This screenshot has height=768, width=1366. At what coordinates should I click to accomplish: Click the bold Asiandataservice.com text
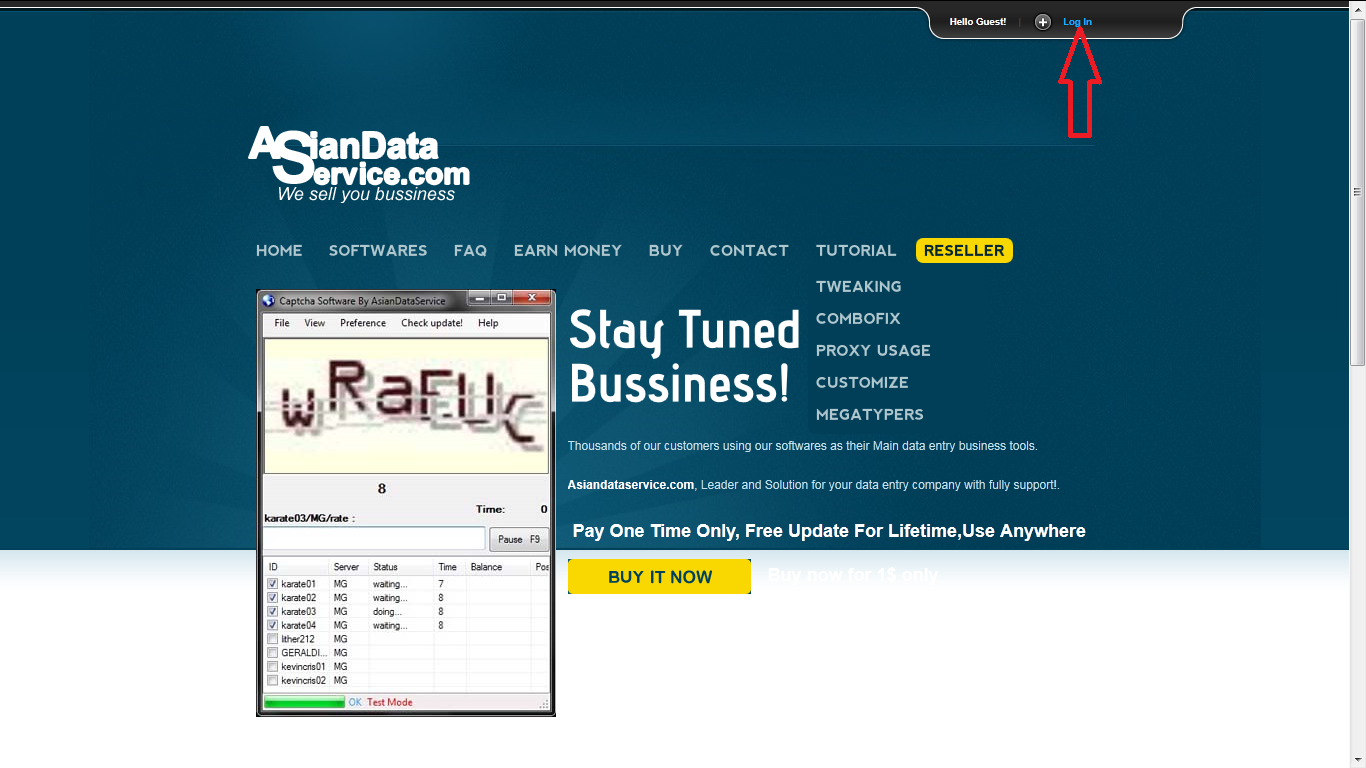click(631, 485)
